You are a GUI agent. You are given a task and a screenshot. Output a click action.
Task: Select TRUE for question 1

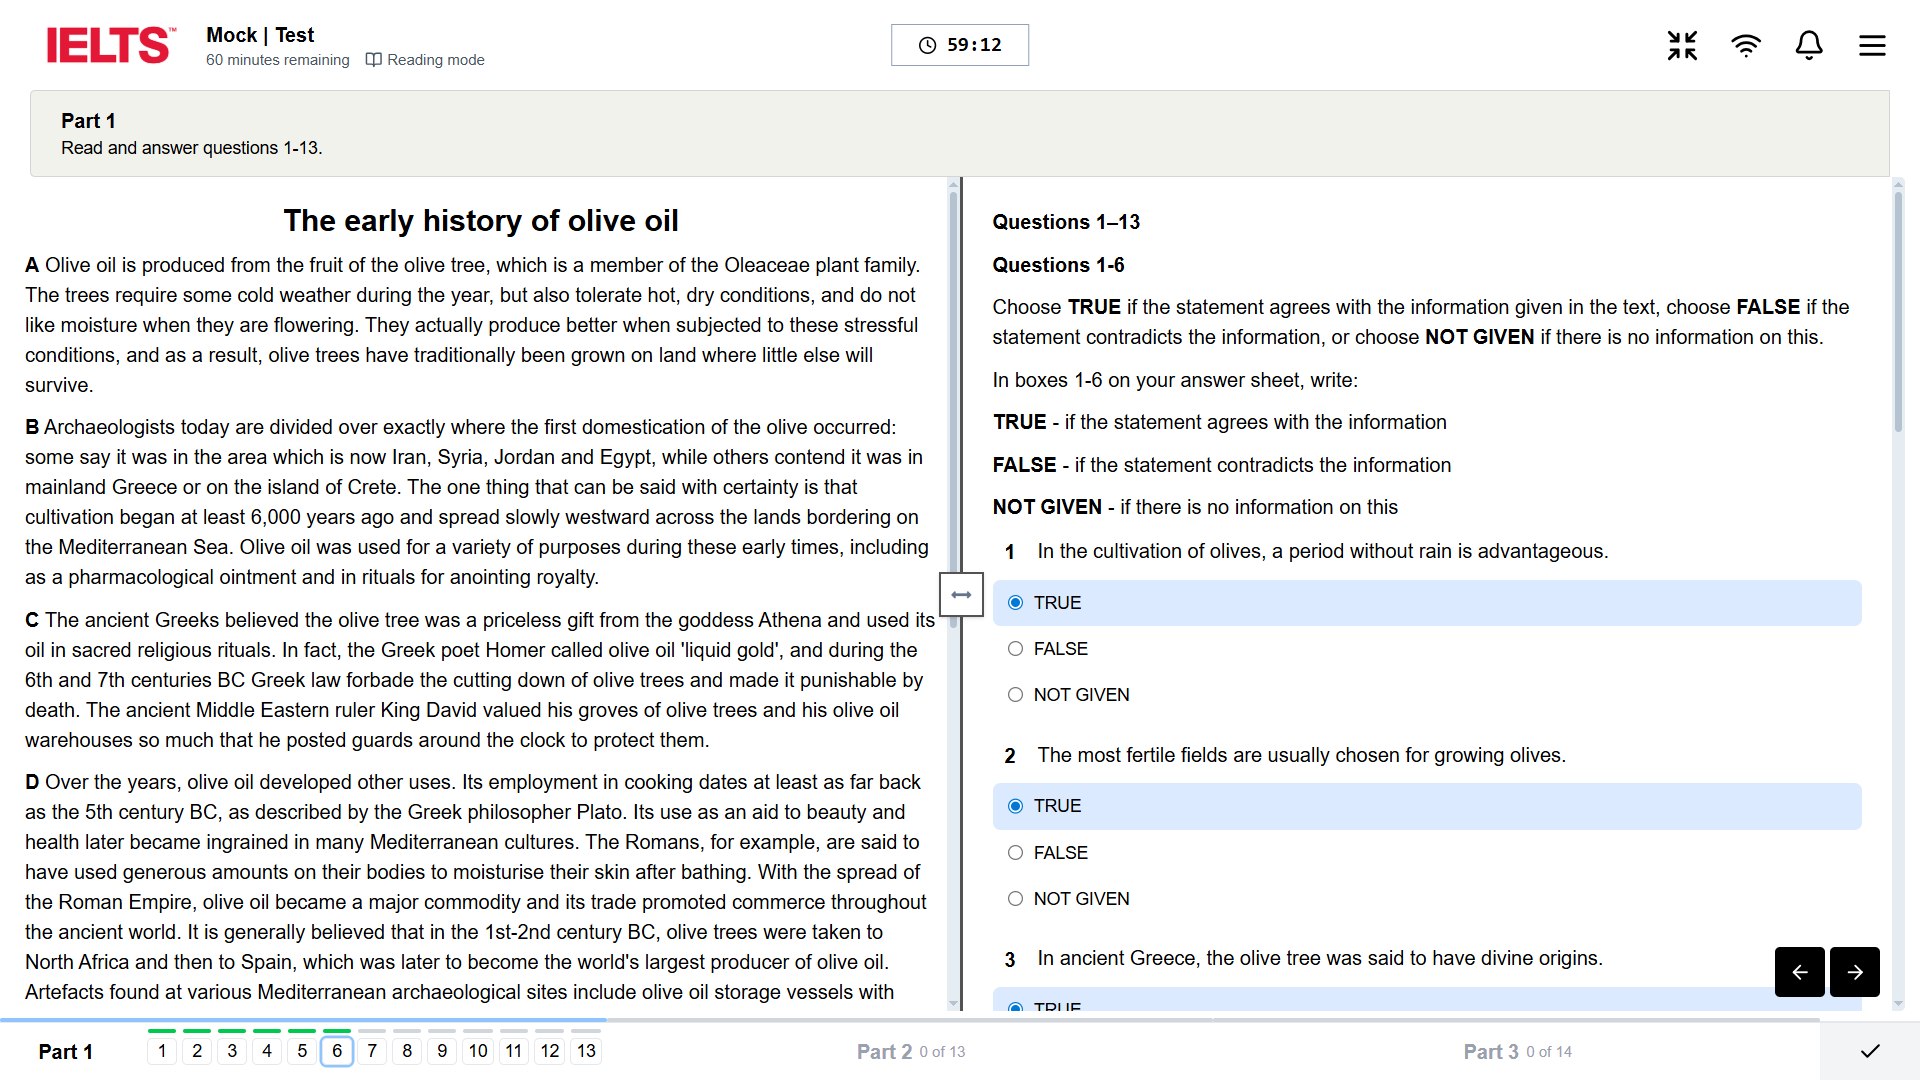coord(1427,603)
